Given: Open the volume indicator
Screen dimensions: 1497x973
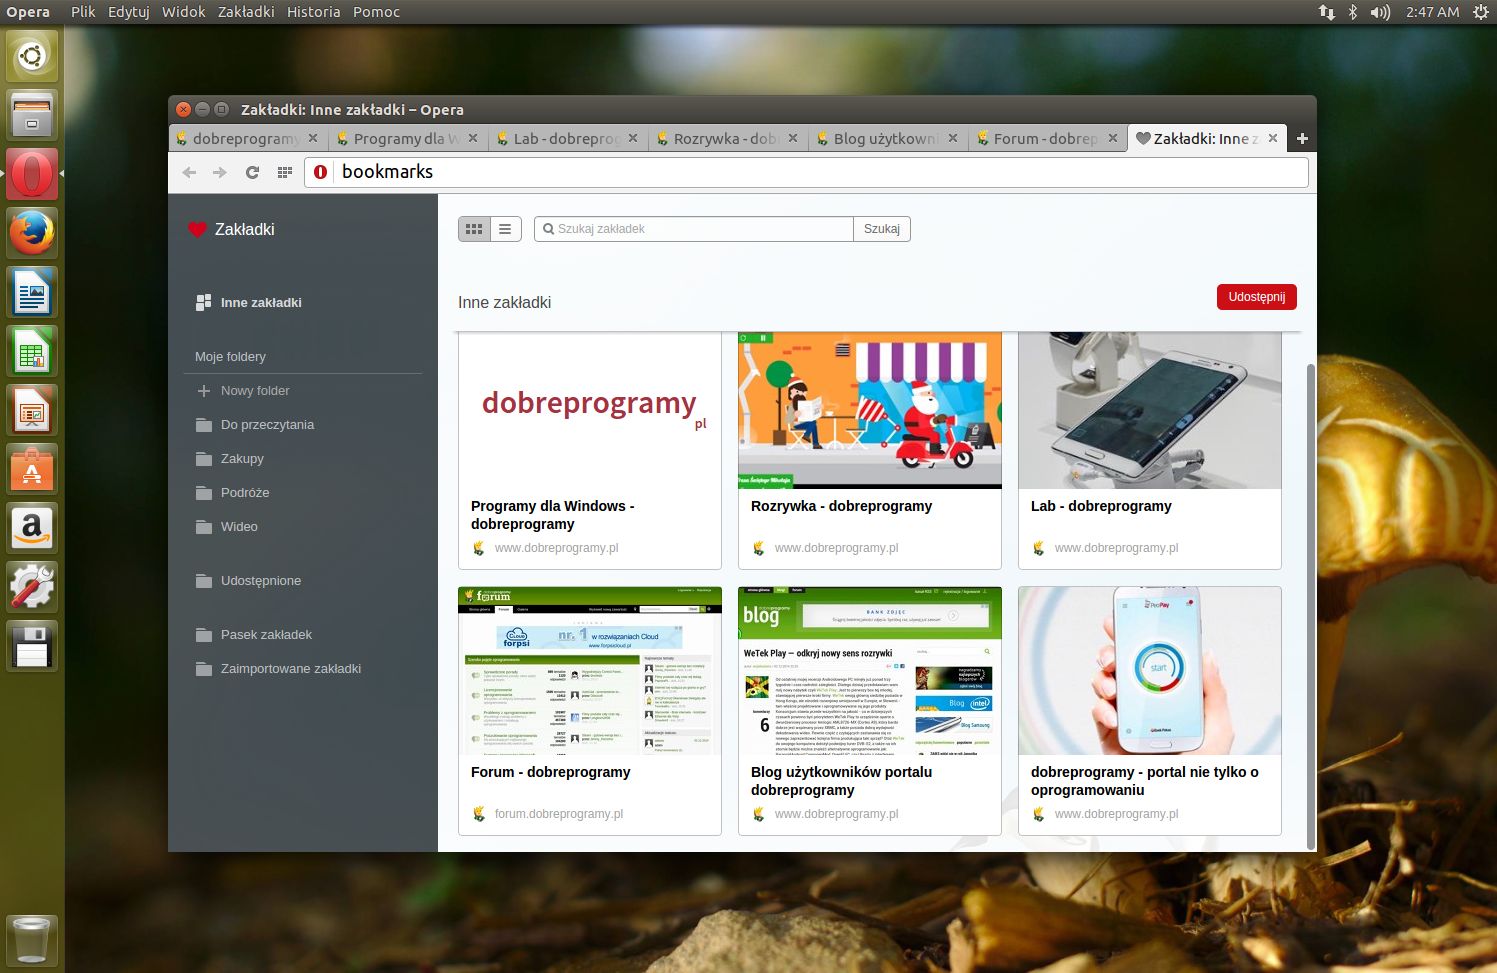Looking at the screenshot, I should coord(1380,12).
